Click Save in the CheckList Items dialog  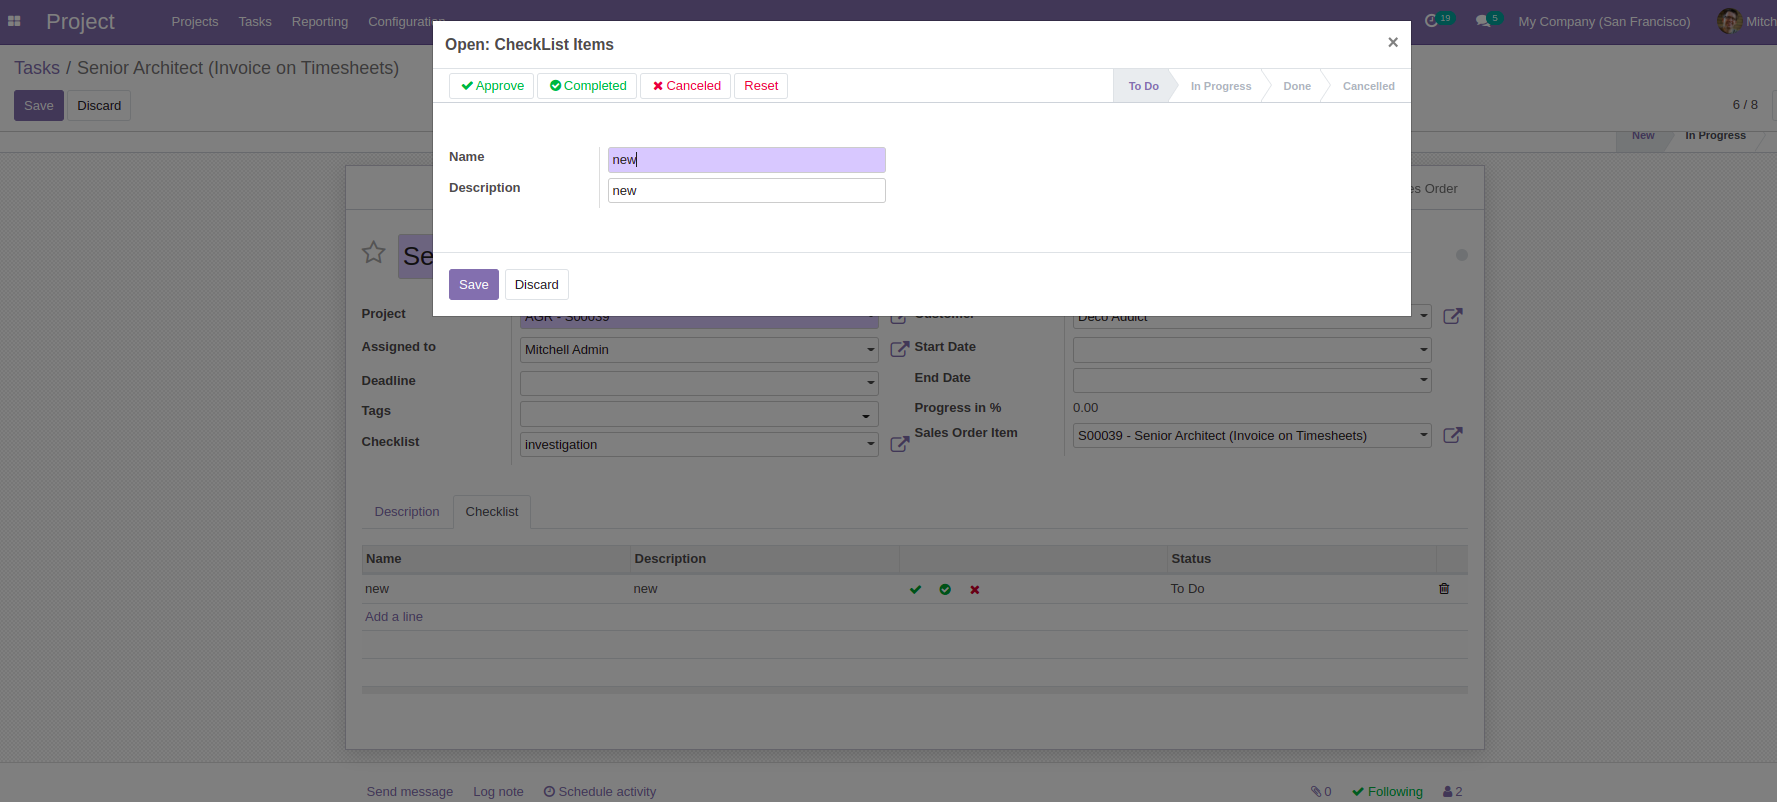coord(473,285)
